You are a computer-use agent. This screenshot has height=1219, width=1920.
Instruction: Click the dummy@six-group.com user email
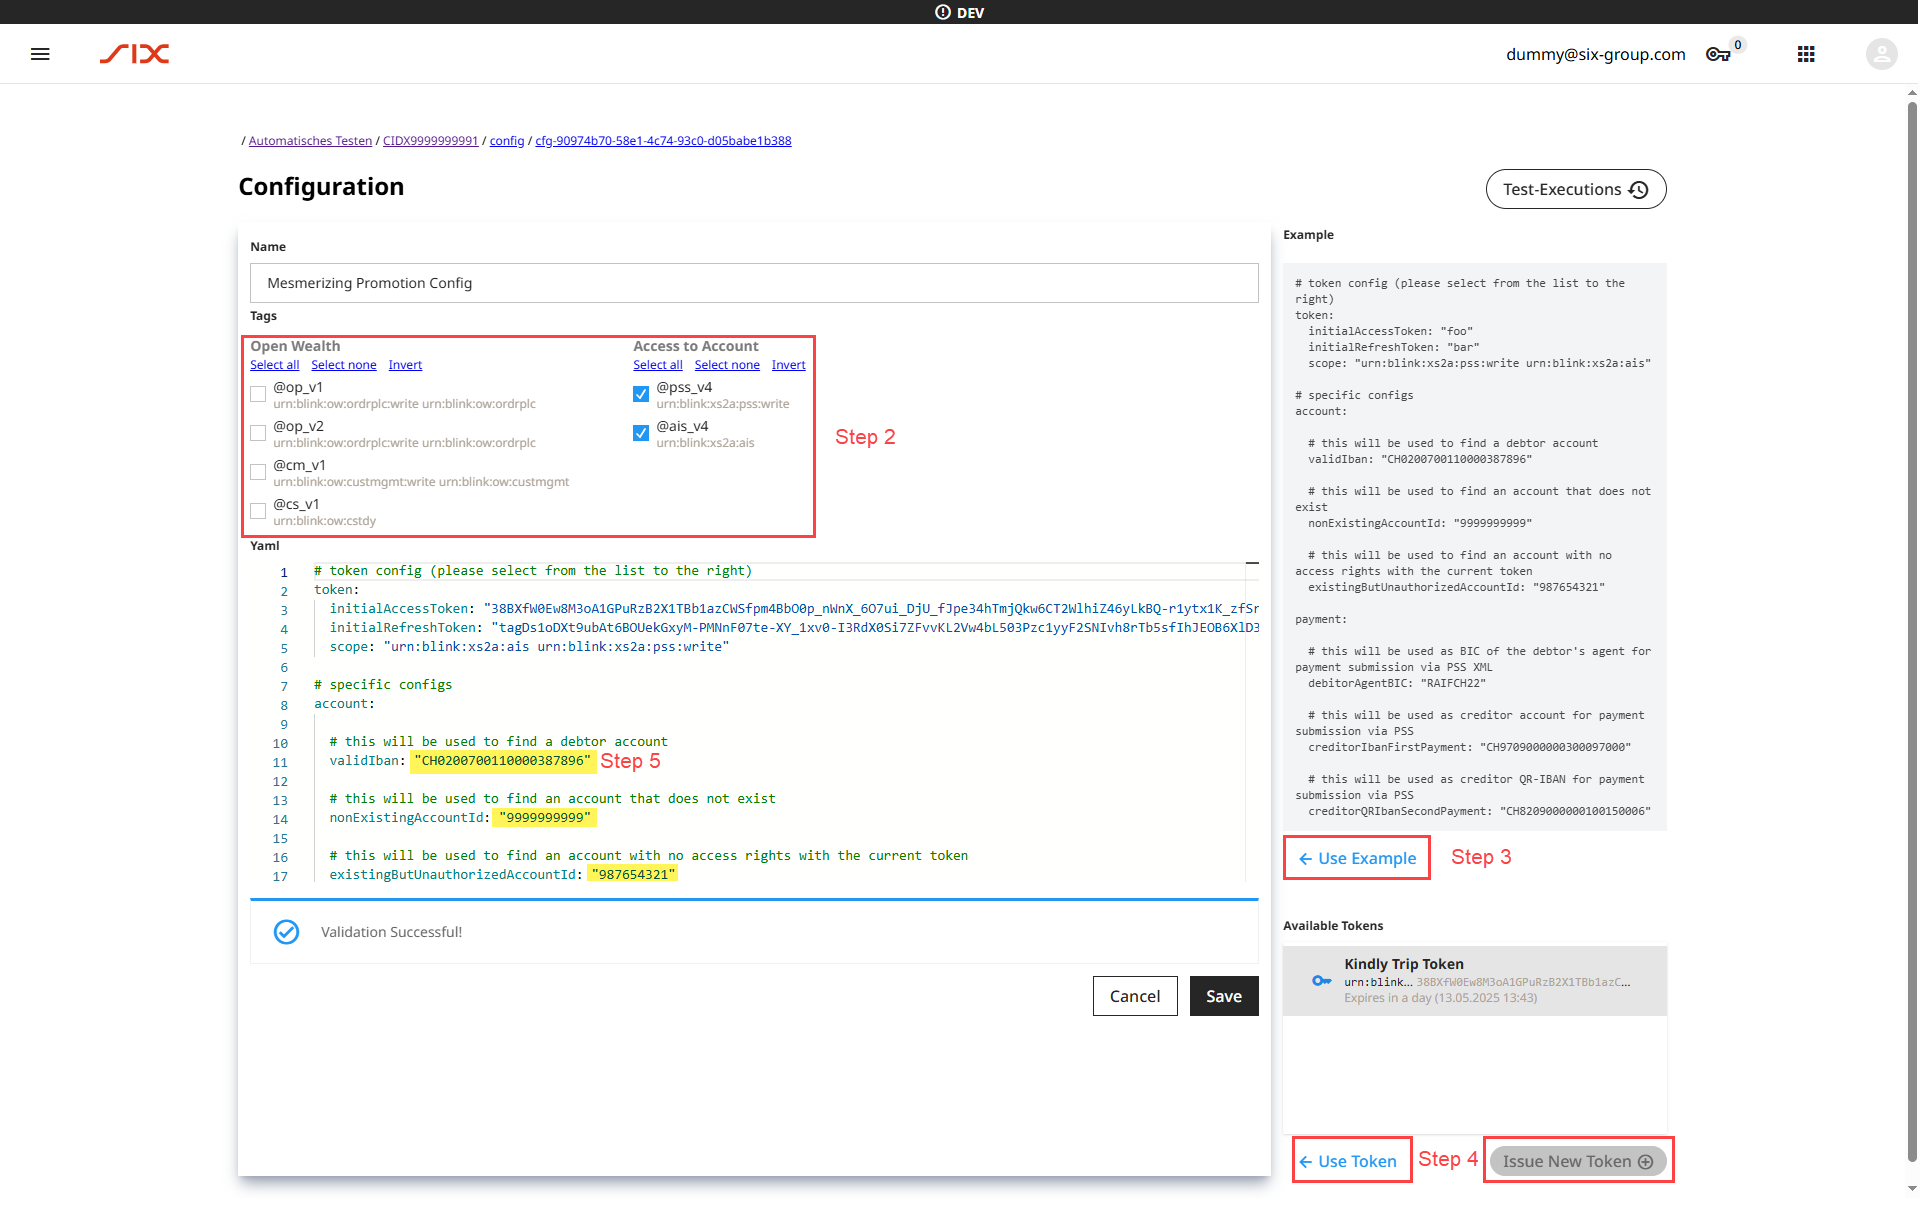coord(1596,54)
